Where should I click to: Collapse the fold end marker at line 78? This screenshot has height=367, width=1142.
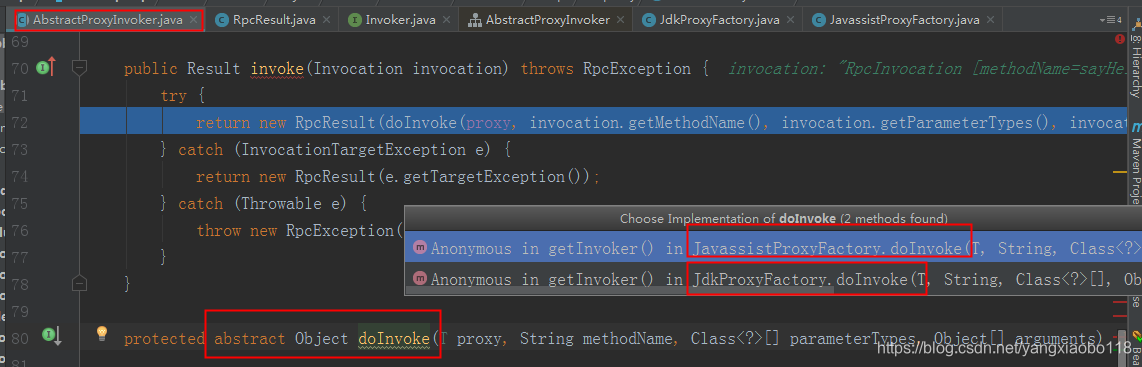point(80,283)
